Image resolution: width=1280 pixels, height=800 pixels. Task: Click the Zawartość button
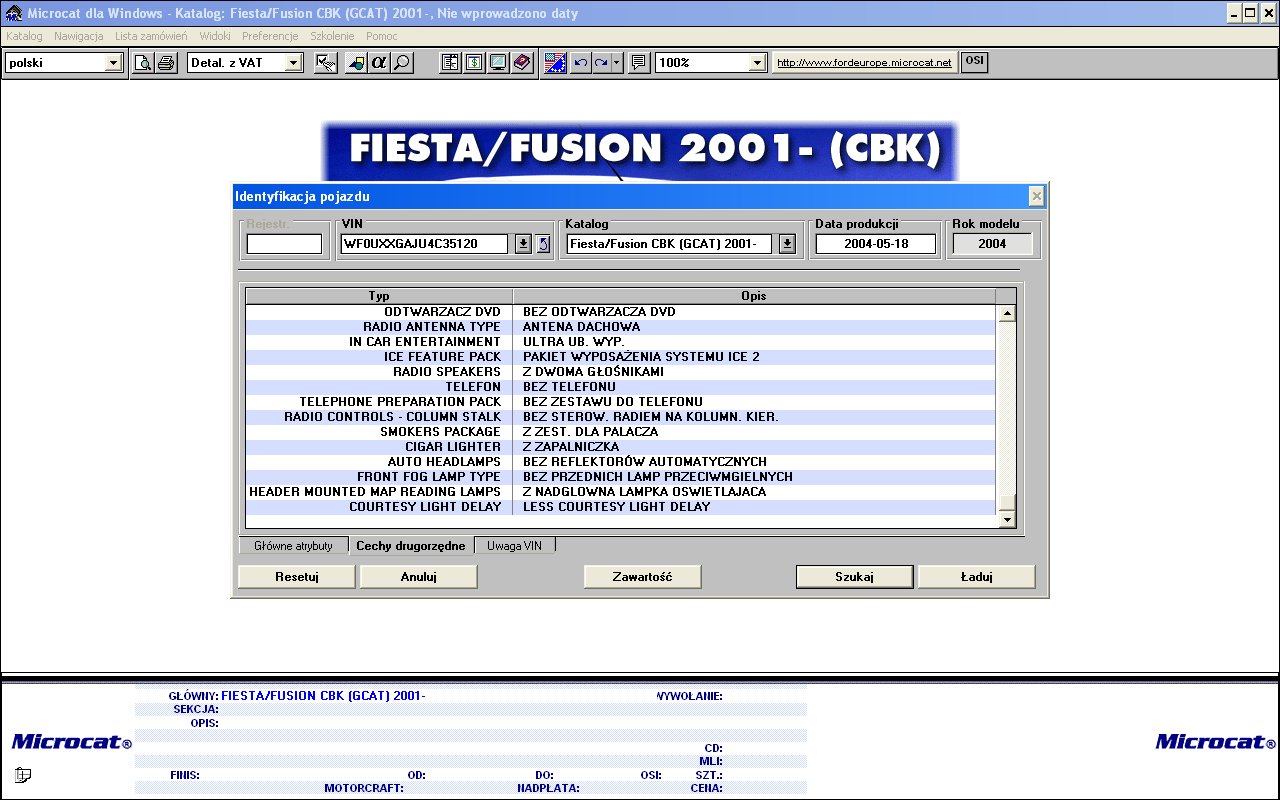pyautogui.click(x=642, y=577)
